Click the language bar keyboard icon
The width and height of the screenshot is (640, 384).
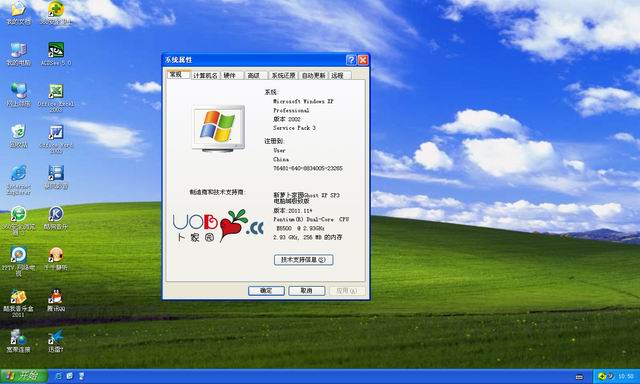click(x=579, y=377)
